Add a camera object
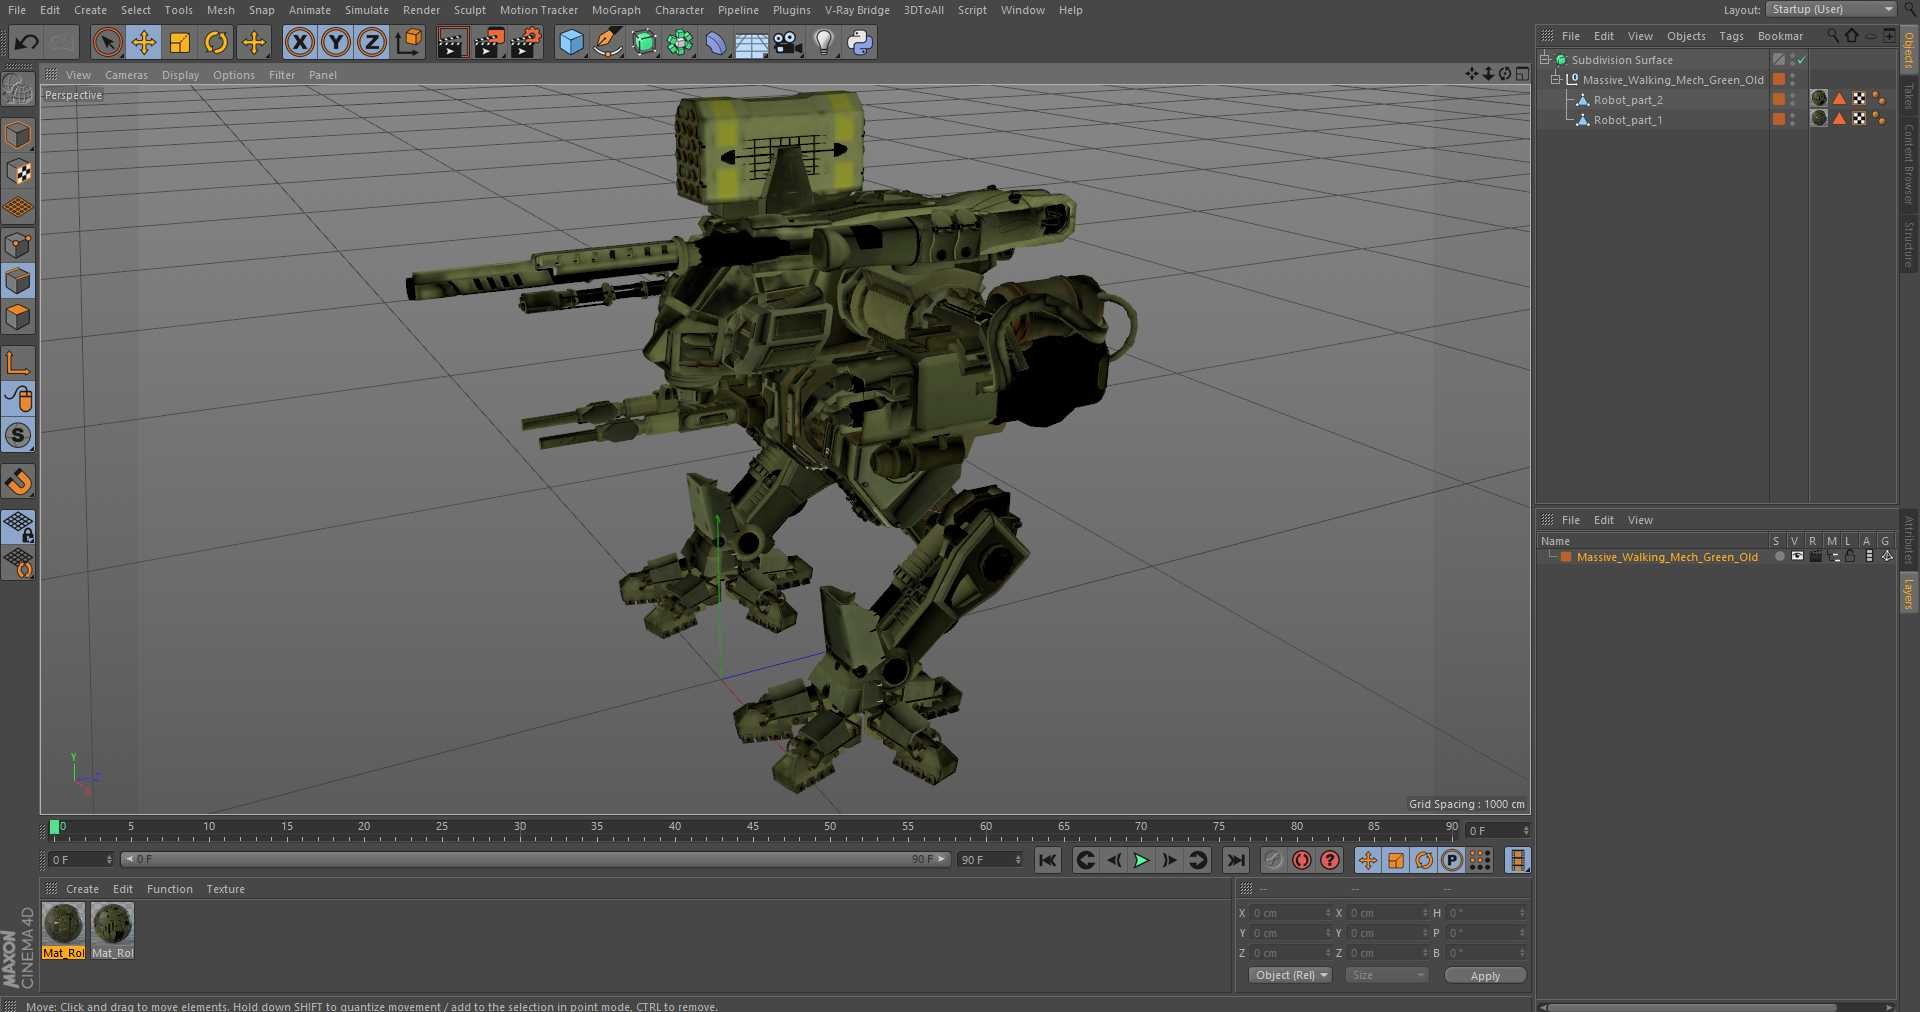The image size is (1920, 1012). click(x=788, y=42)
